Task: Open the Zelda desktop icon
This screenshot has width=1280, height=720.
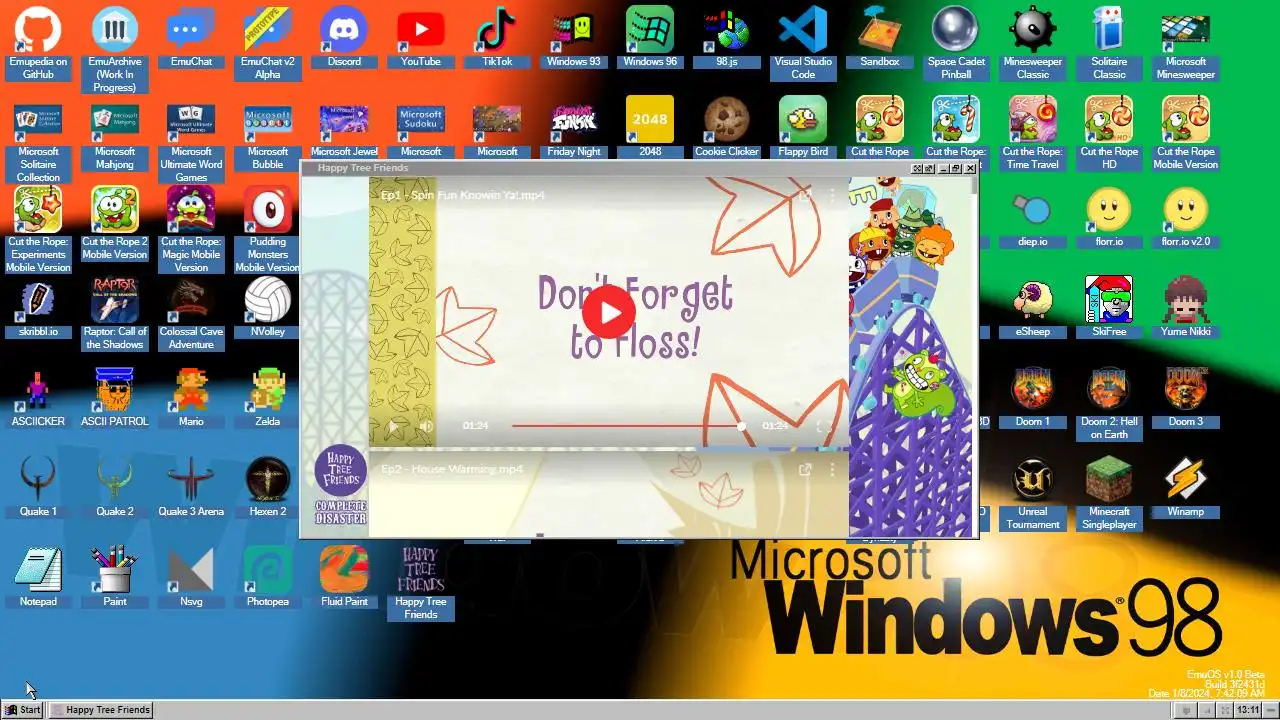Action: coord(268,397)
